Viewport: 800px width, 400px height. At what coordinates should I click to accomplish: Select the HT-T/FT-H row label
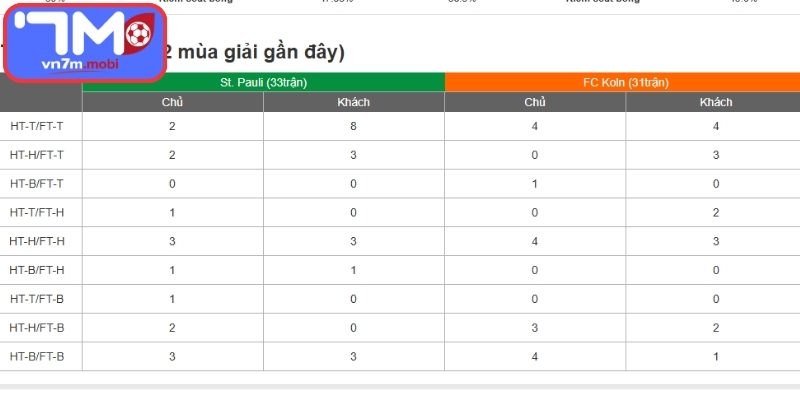click(x=37, y=212)
